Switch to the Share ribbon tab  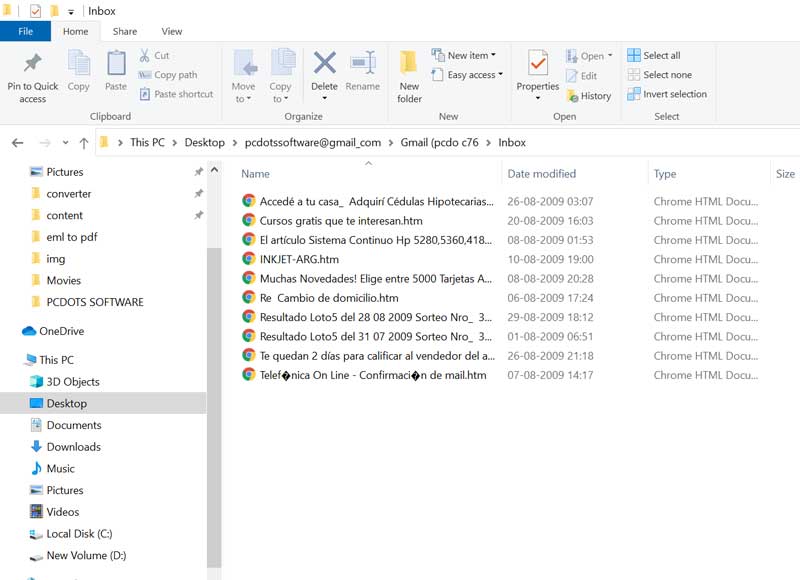point(125,31)
